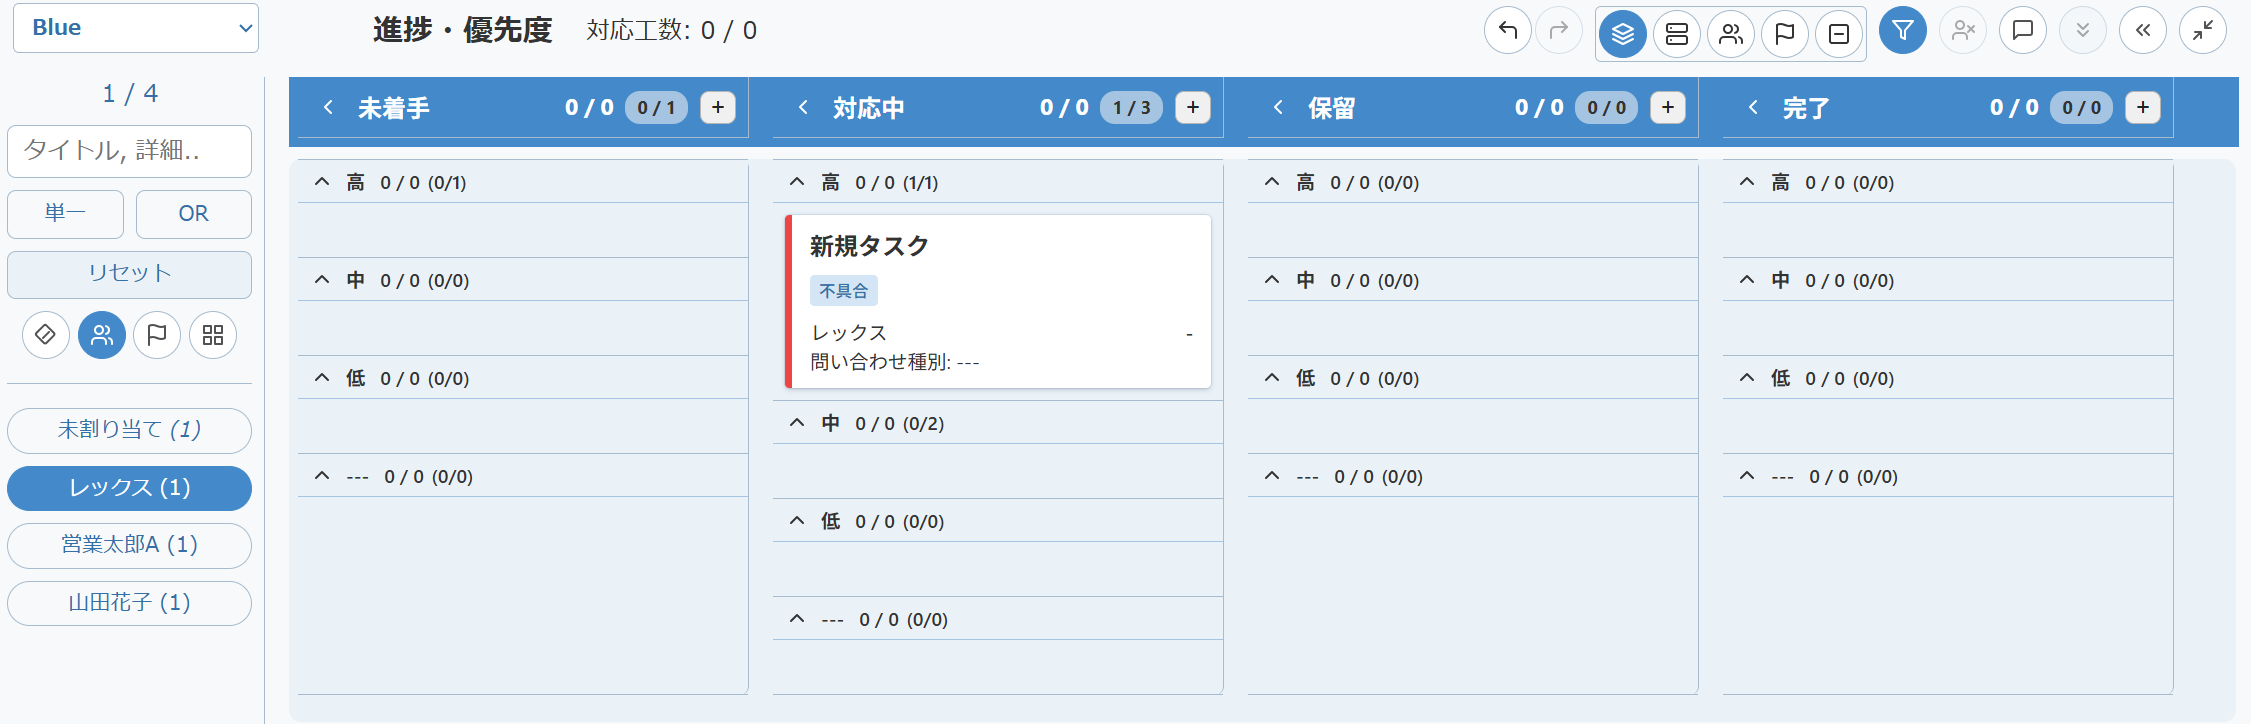2251x724 pixels.
Task: Select the tag filter icon in sidebar
Action: pos(46,335)
